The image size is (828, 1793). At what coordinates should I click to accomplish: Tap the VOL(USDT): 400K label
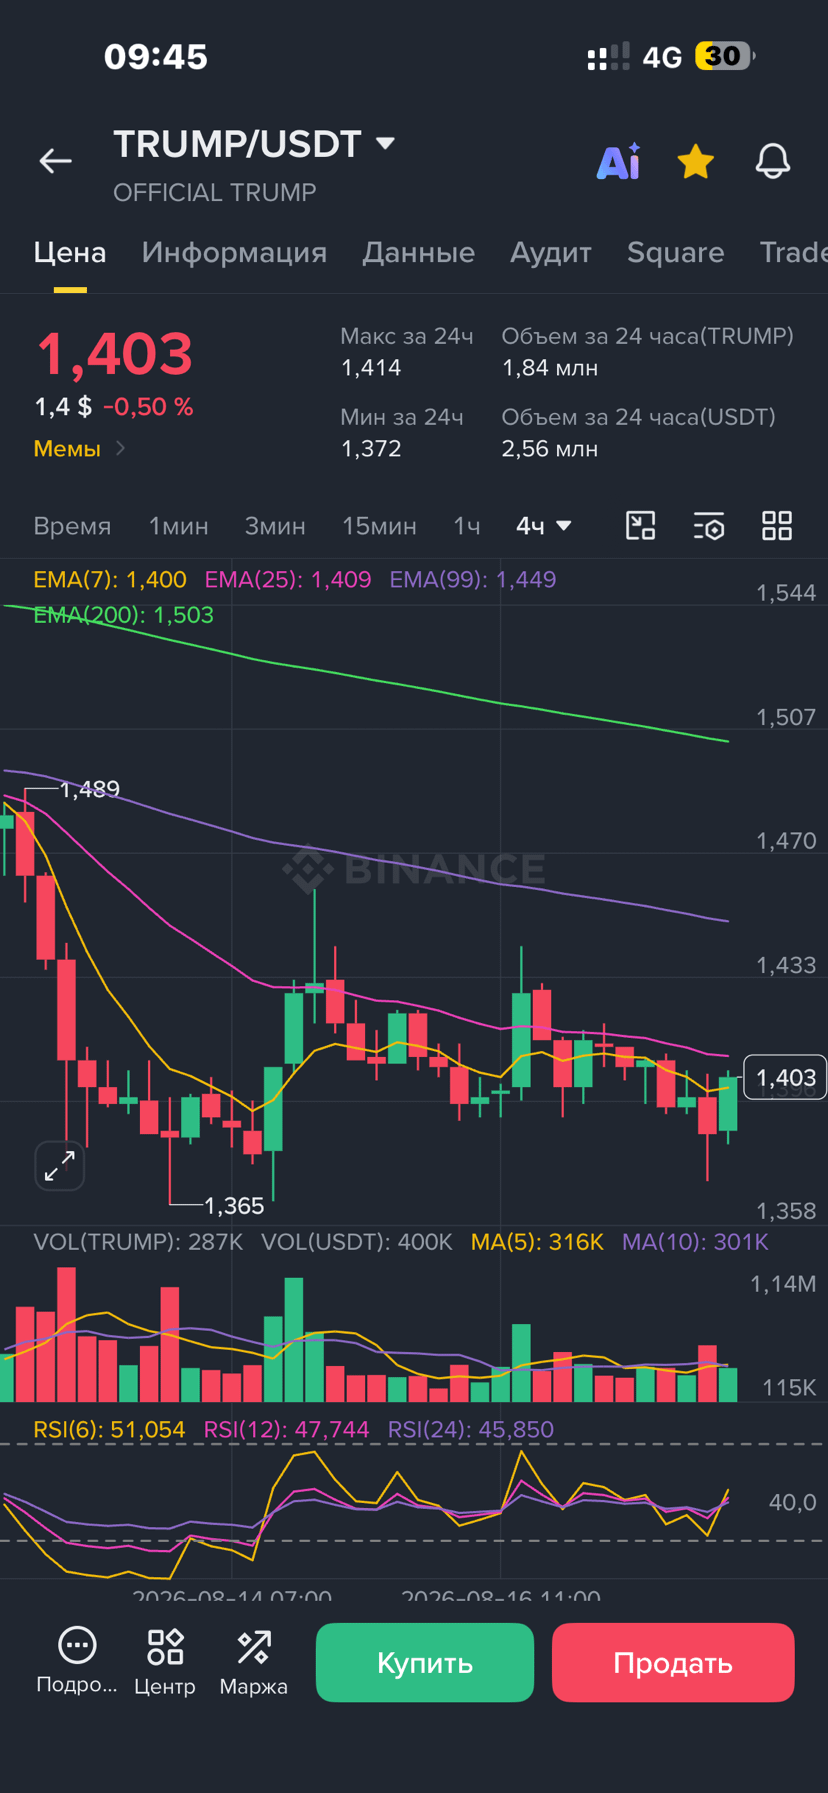(x=357, y=1242)
